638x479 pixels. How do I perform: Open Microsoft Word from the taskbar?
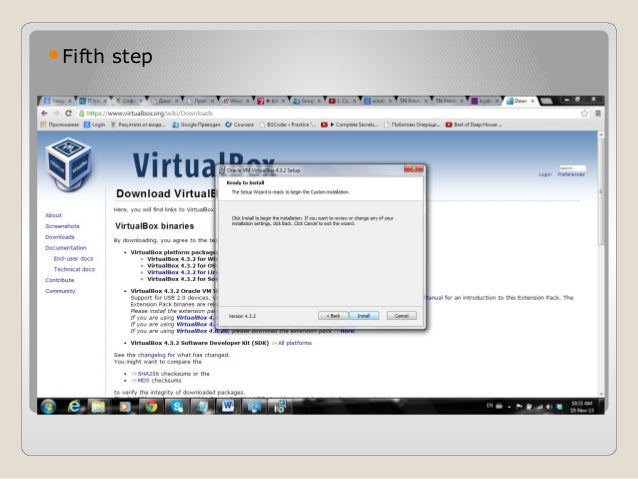228,407
